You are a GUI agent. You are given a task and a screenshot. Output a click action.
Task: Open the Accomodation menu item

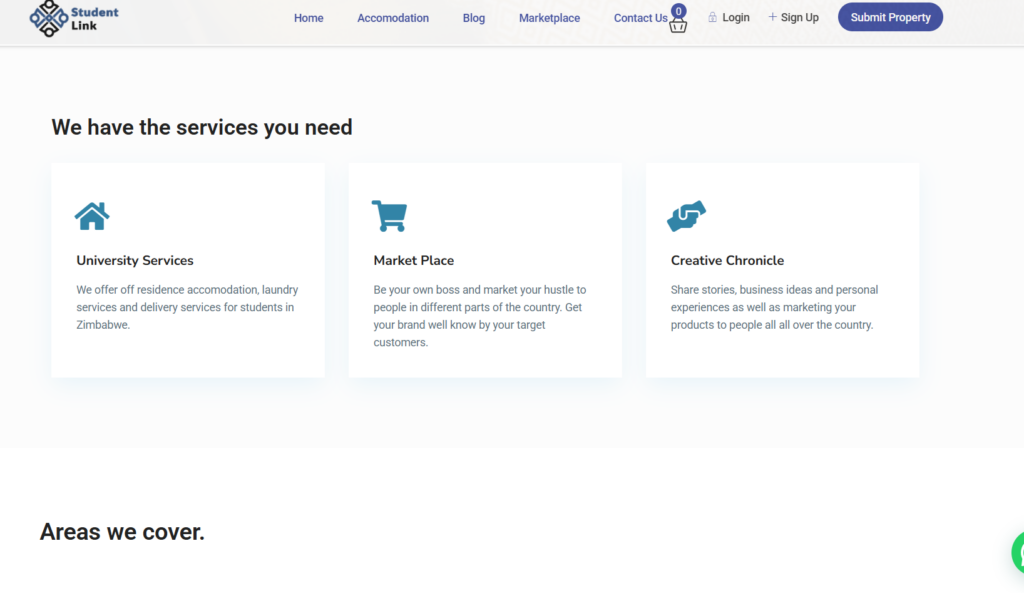pos(393,18)
